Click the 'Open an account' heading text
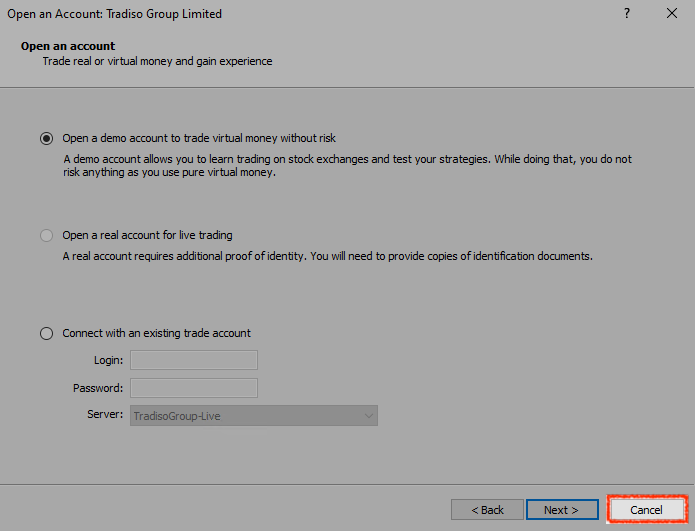This screenshot has height=531, width=695. tap(68, 46)
